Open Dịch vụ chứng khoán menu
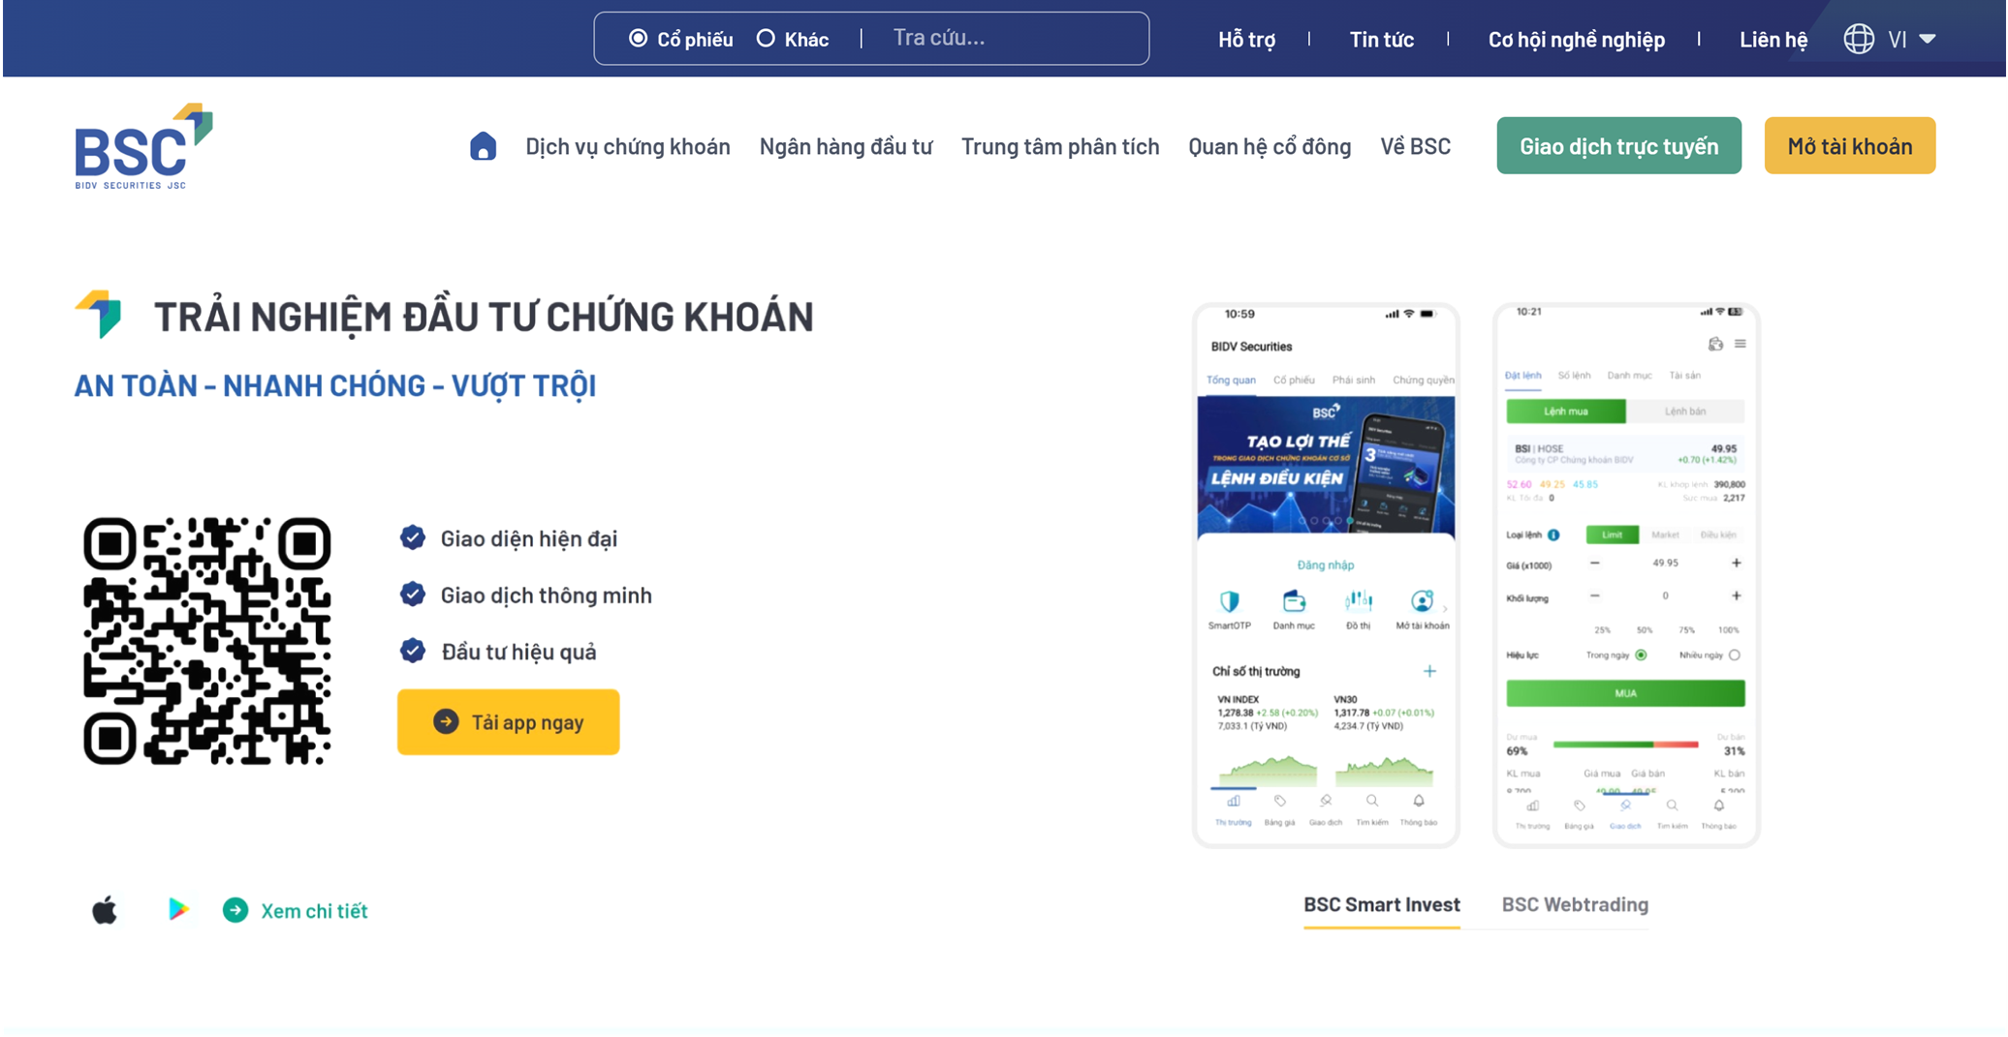 [x=628, y=146]
